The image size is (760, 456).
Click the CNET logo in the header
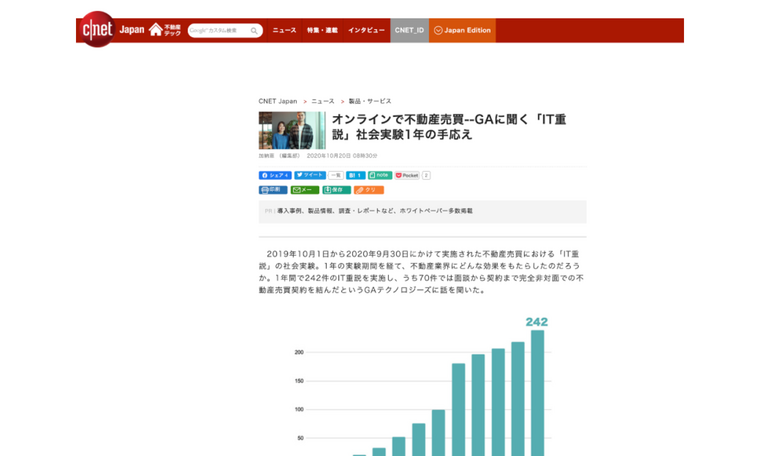[97, 30]
